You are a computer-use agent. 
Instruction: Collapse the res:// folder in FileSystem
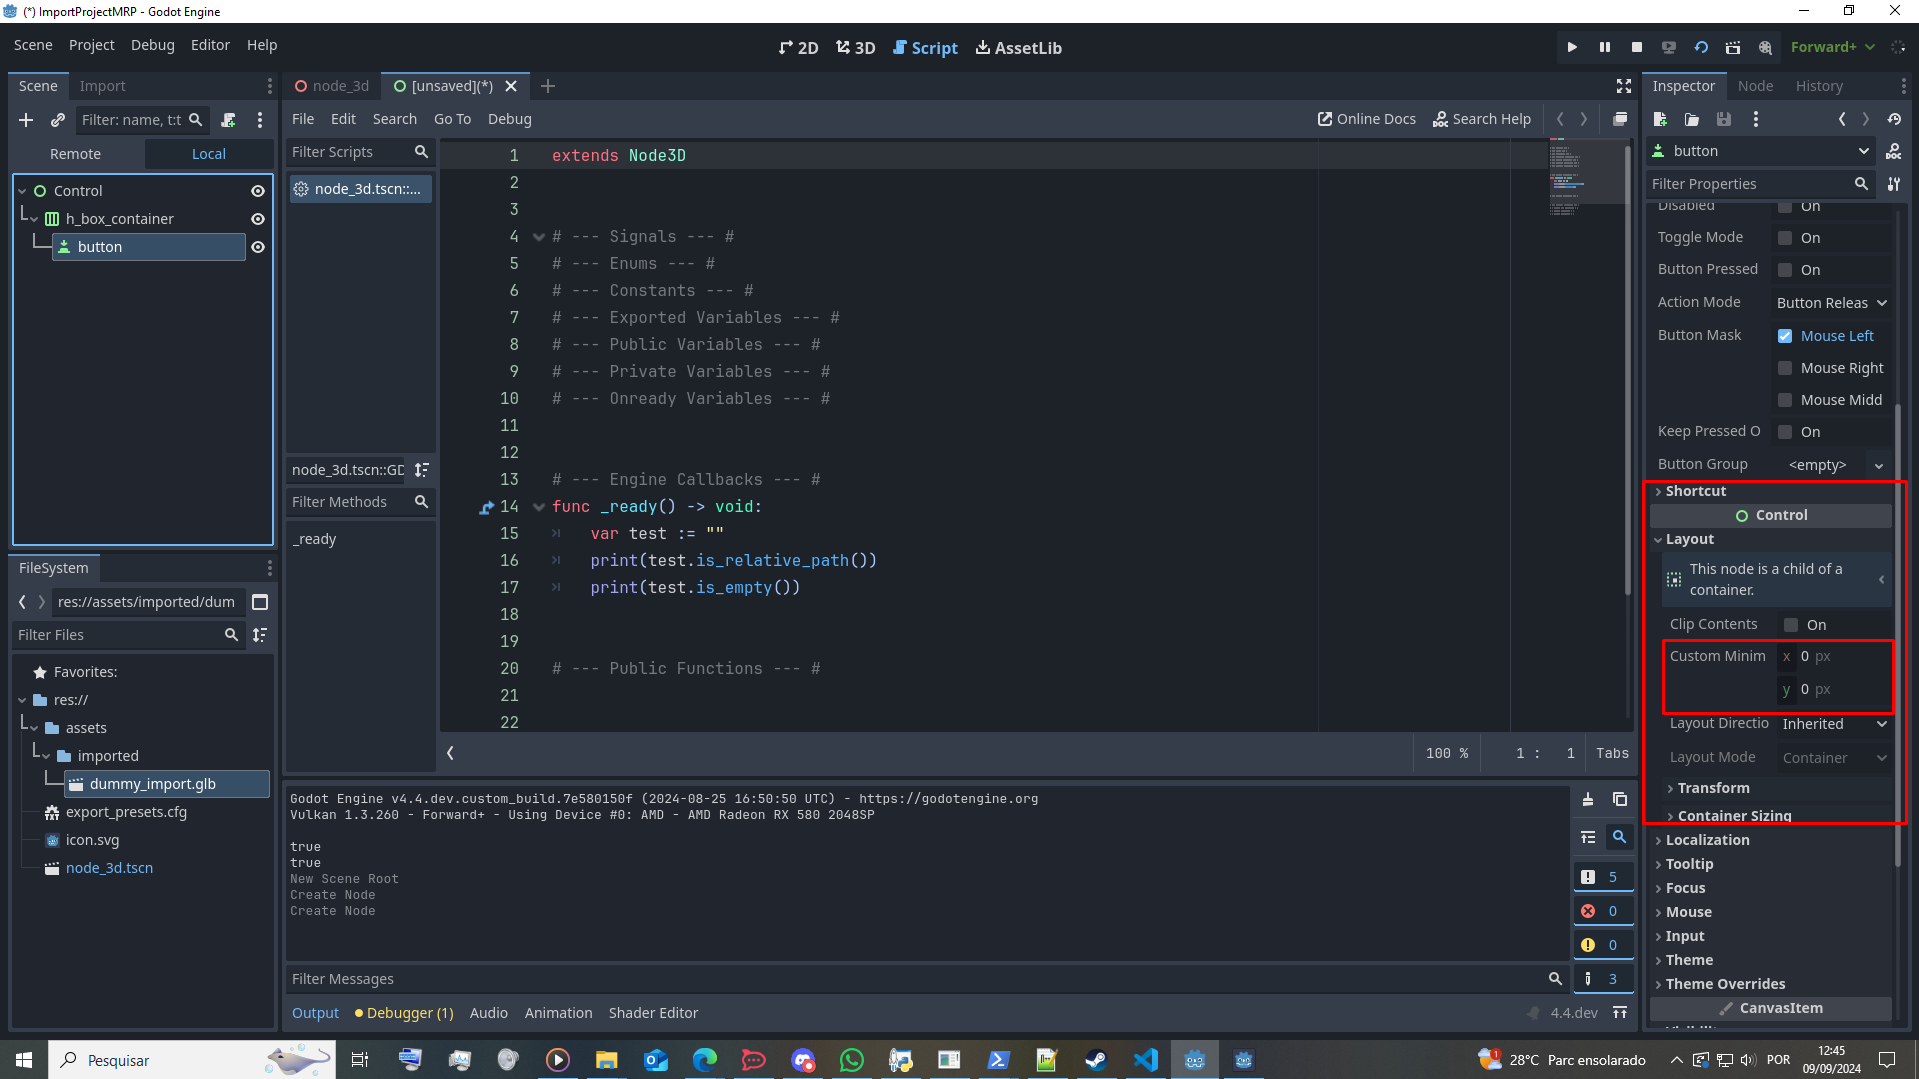pos(22,700)
